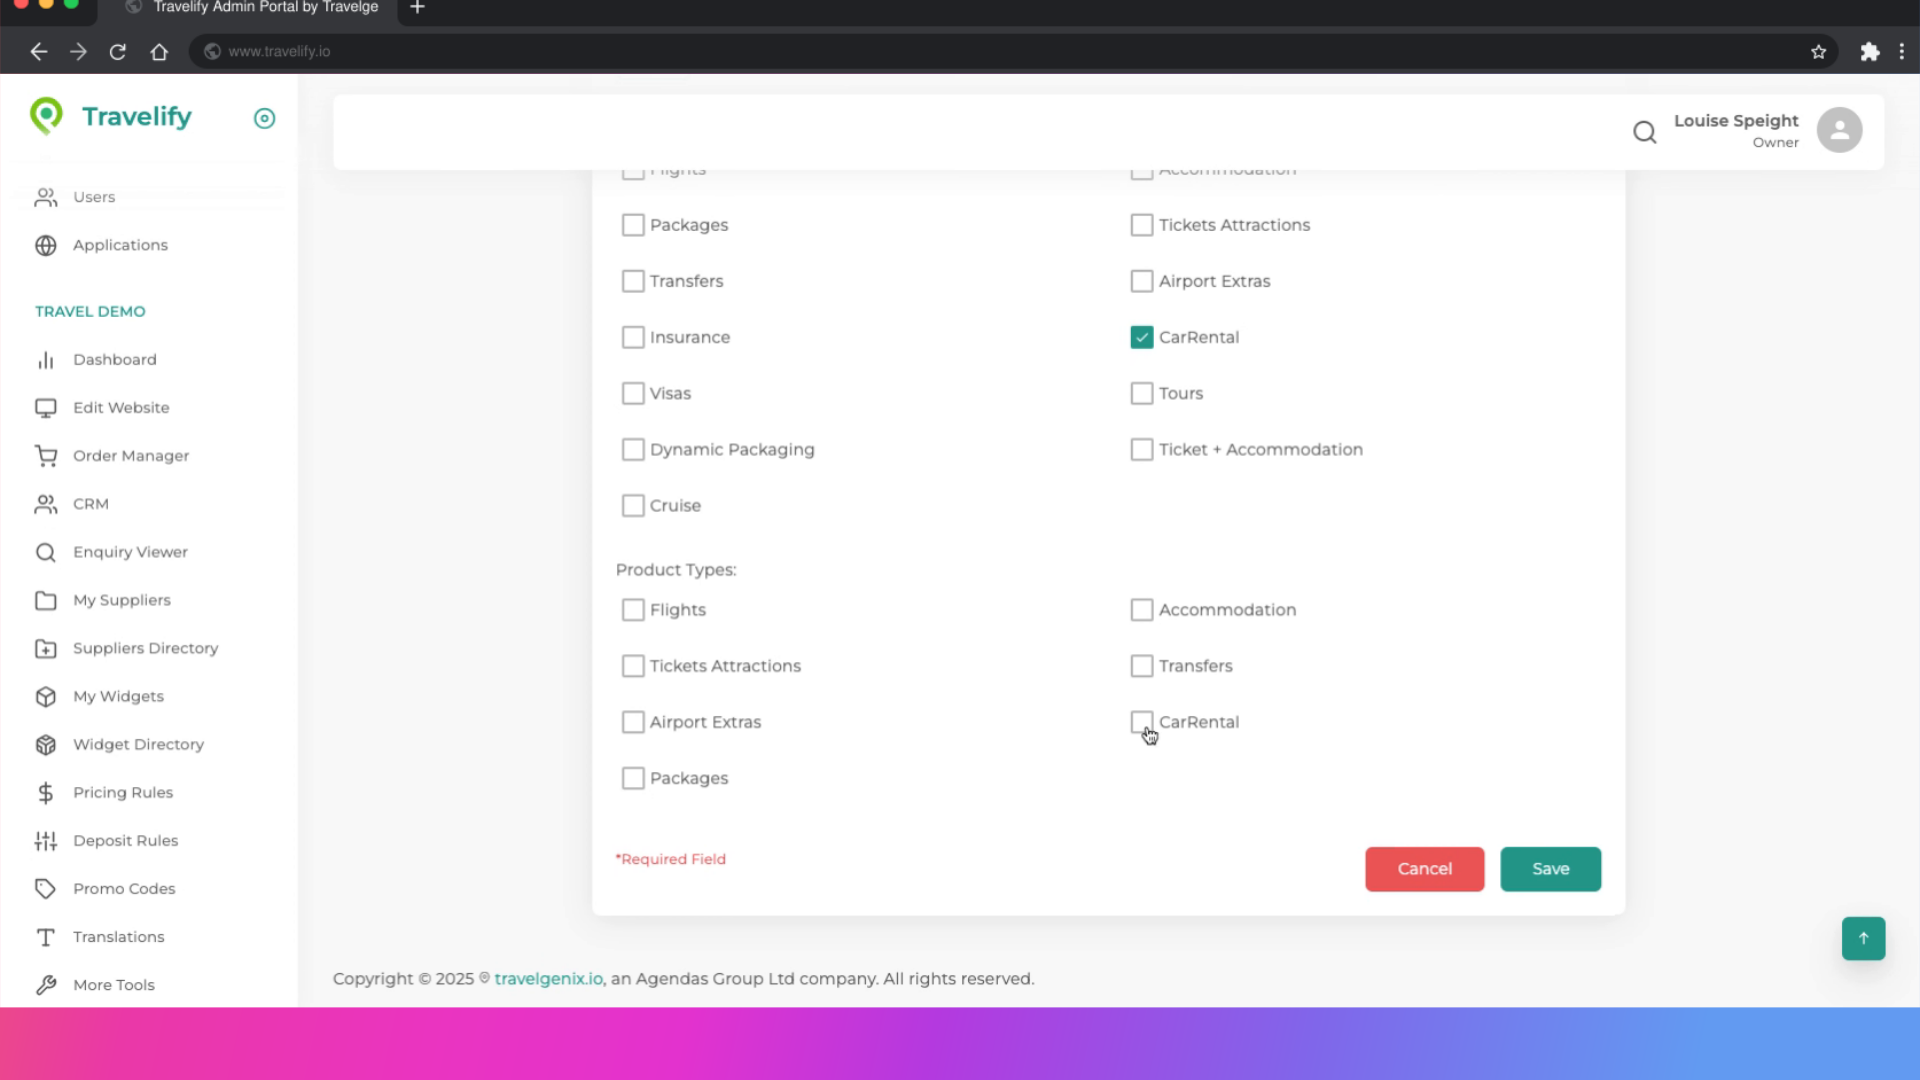Image resolution: width=1920 pixels, height=1080 pixels.
Task: Open the user avatar profile icon
Action: [x=1839, y=130]
